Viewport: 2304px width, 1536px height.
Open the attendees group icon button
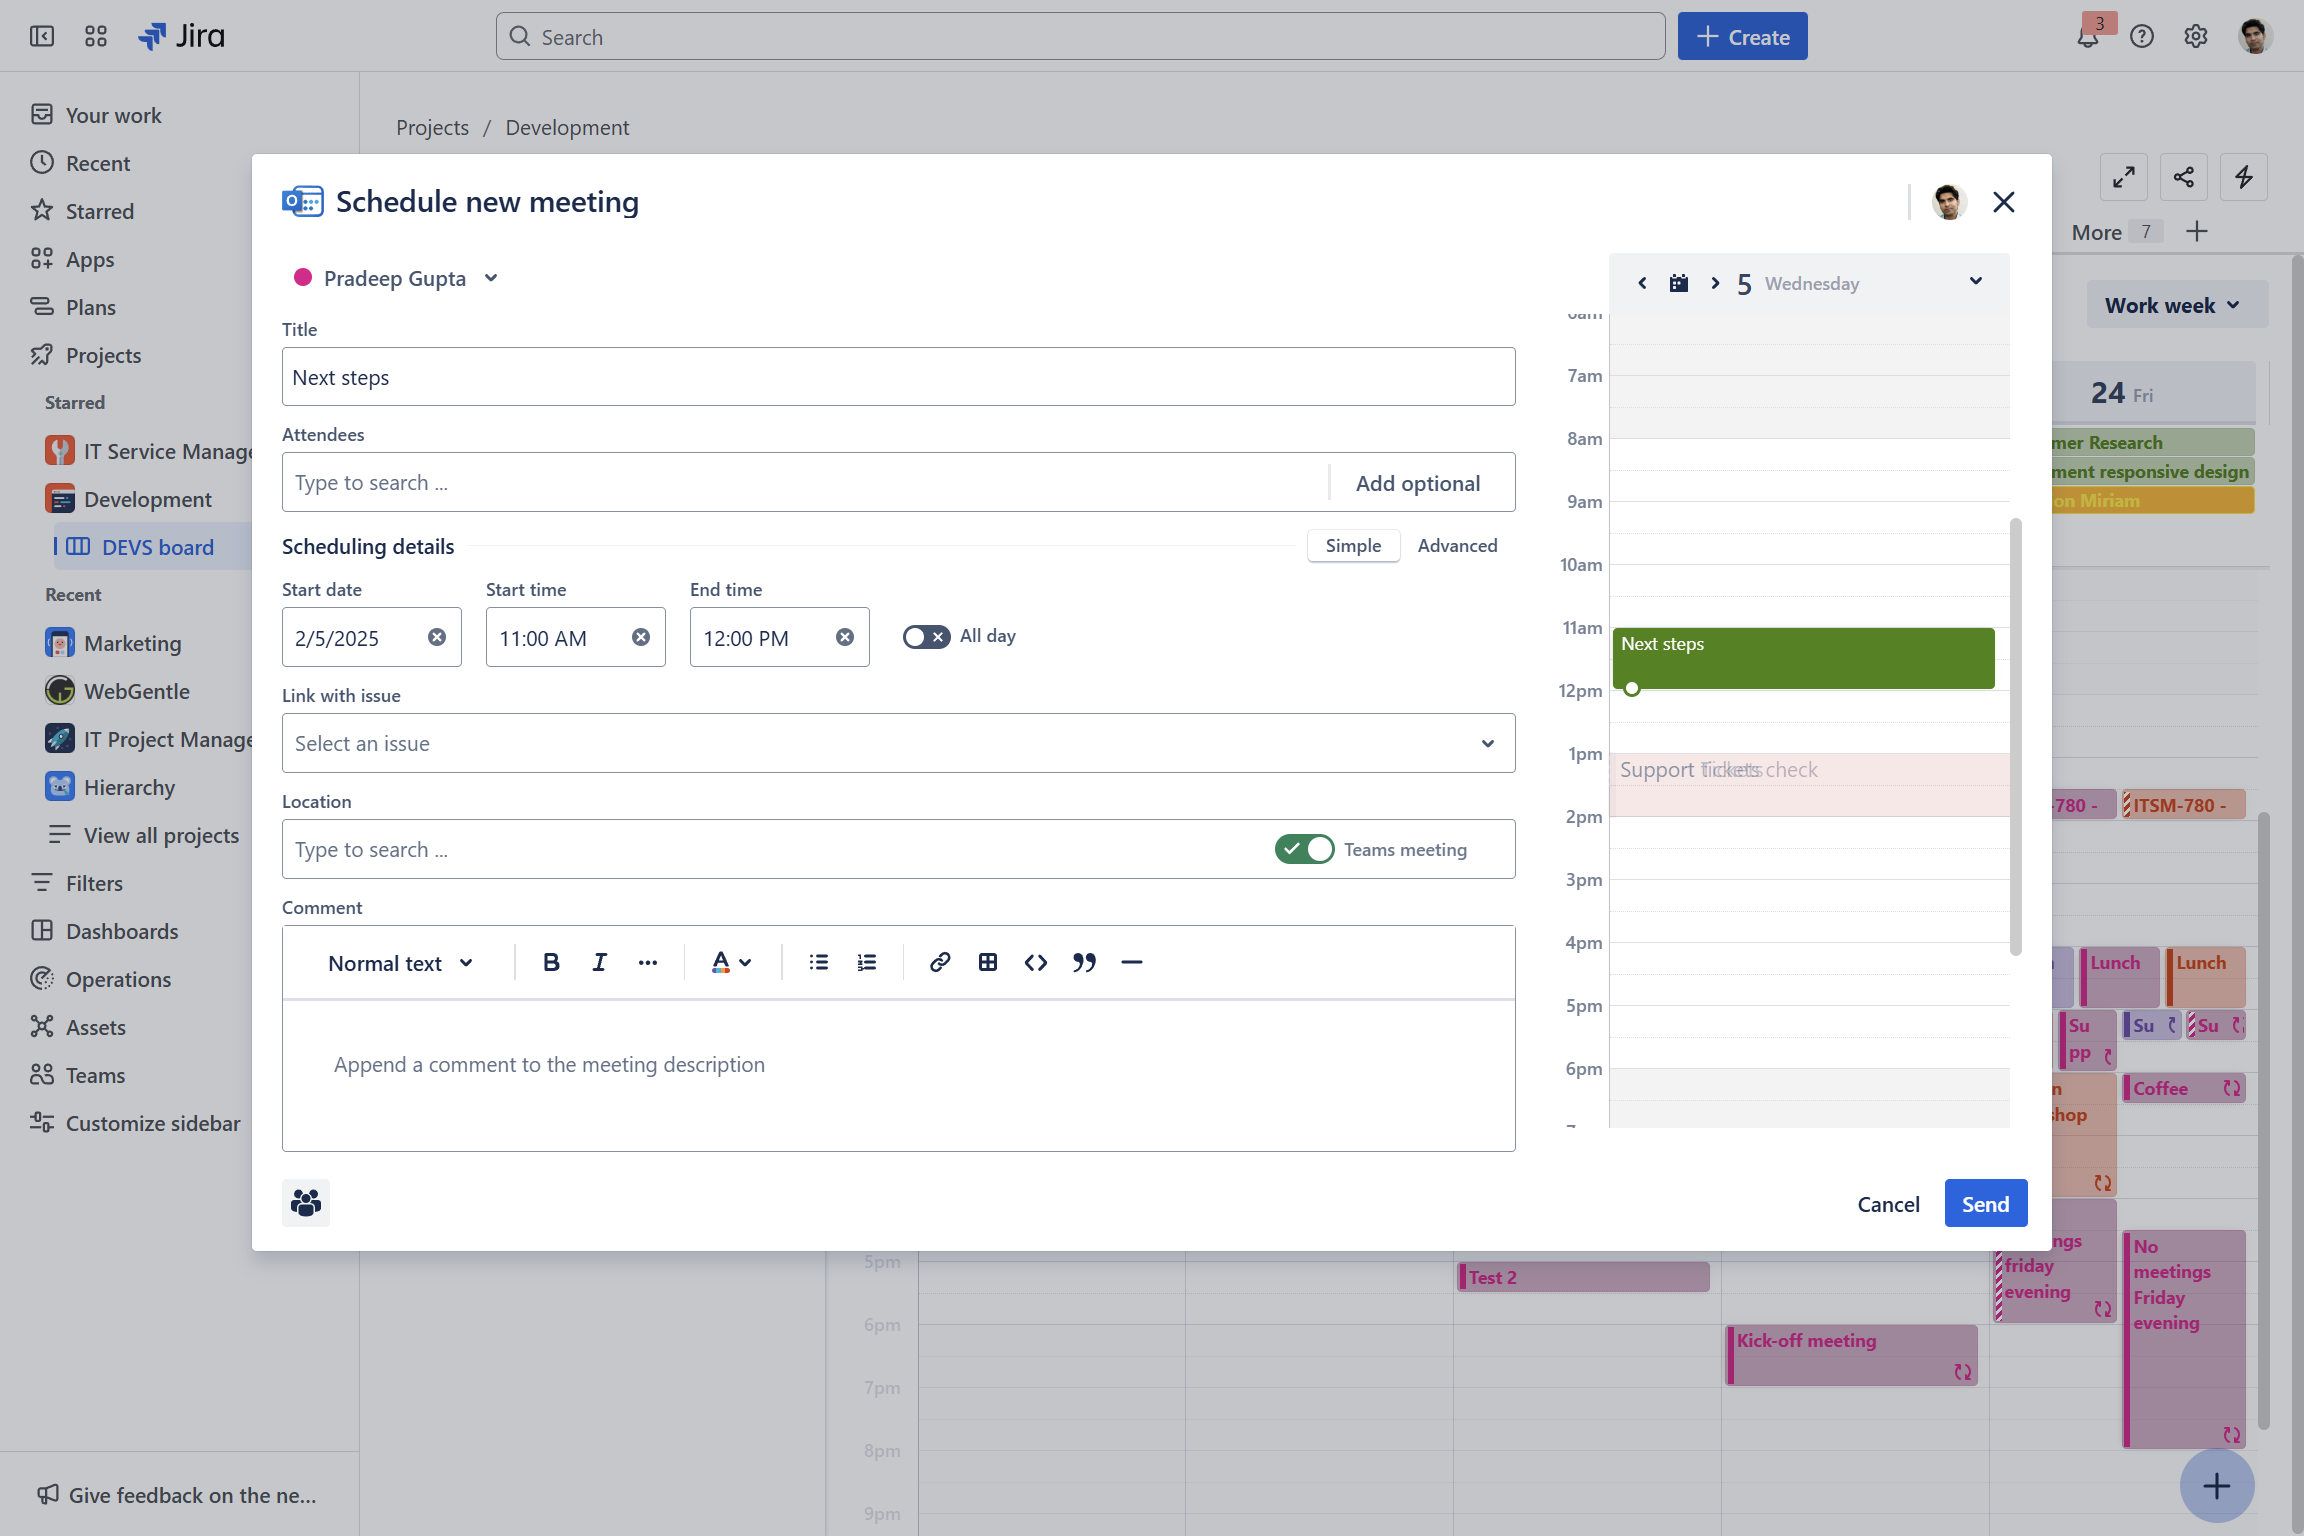[x=306, y=1202]
